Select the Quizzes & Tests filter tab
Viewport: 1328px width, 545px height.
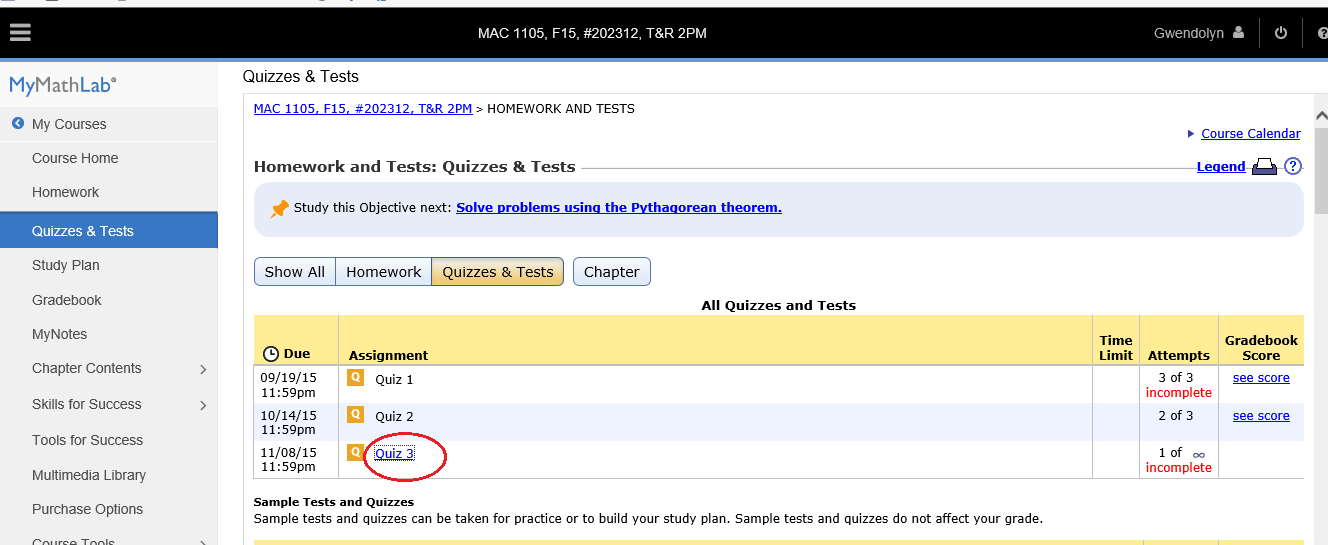498,272
